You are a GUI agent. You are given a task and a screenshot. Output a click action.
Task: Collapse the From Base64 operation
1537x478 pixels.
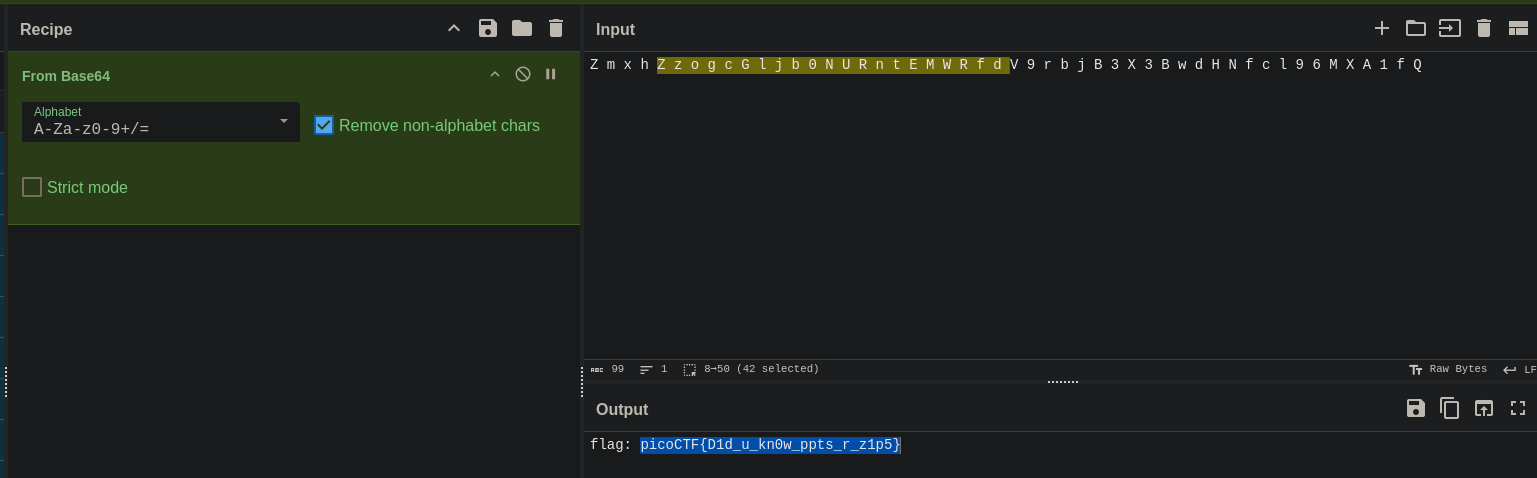494,75
